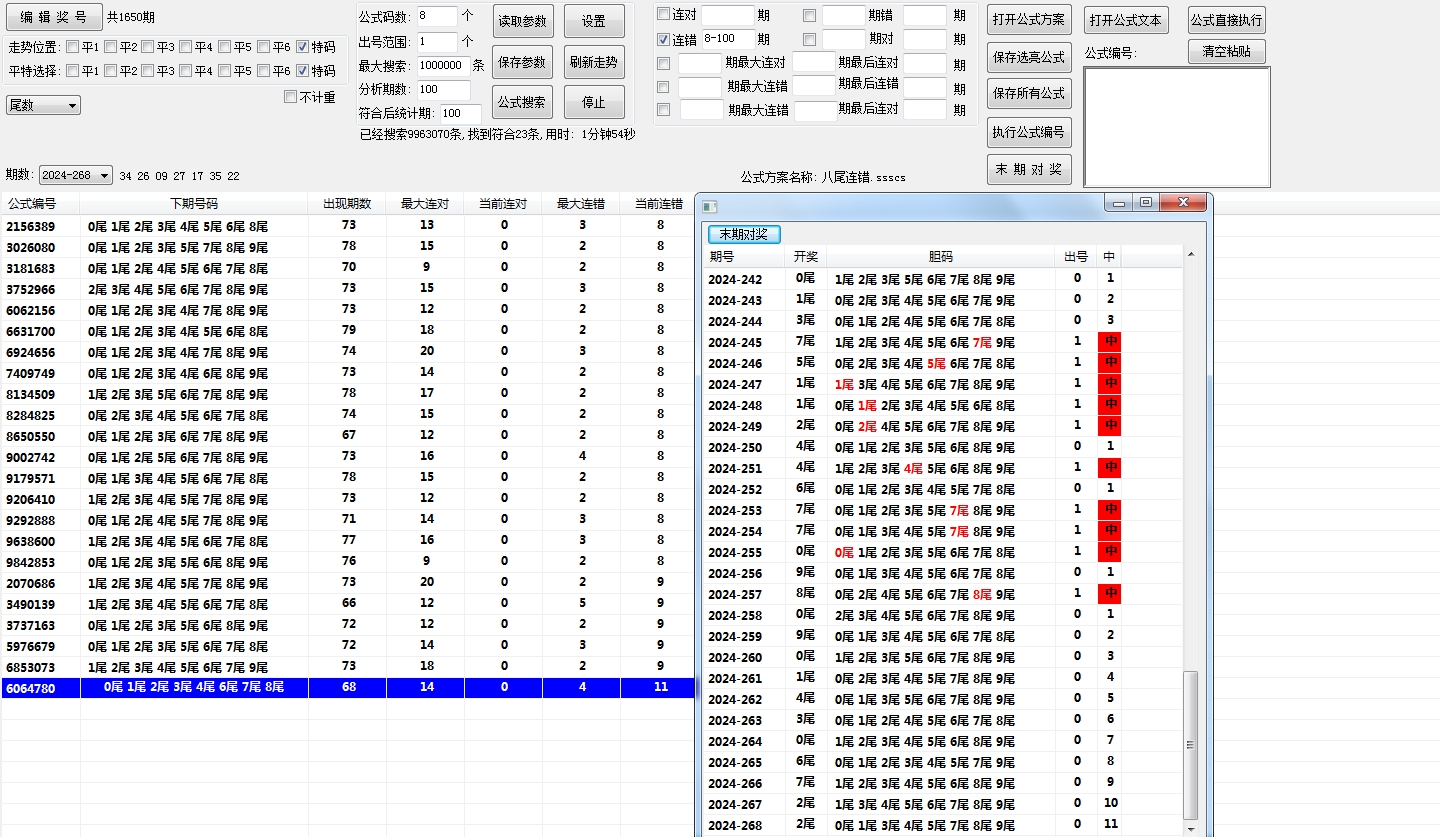The image size is (1440, 837).
Task: Click the 出现期数 column header
Action: click(x=347, y=203)
